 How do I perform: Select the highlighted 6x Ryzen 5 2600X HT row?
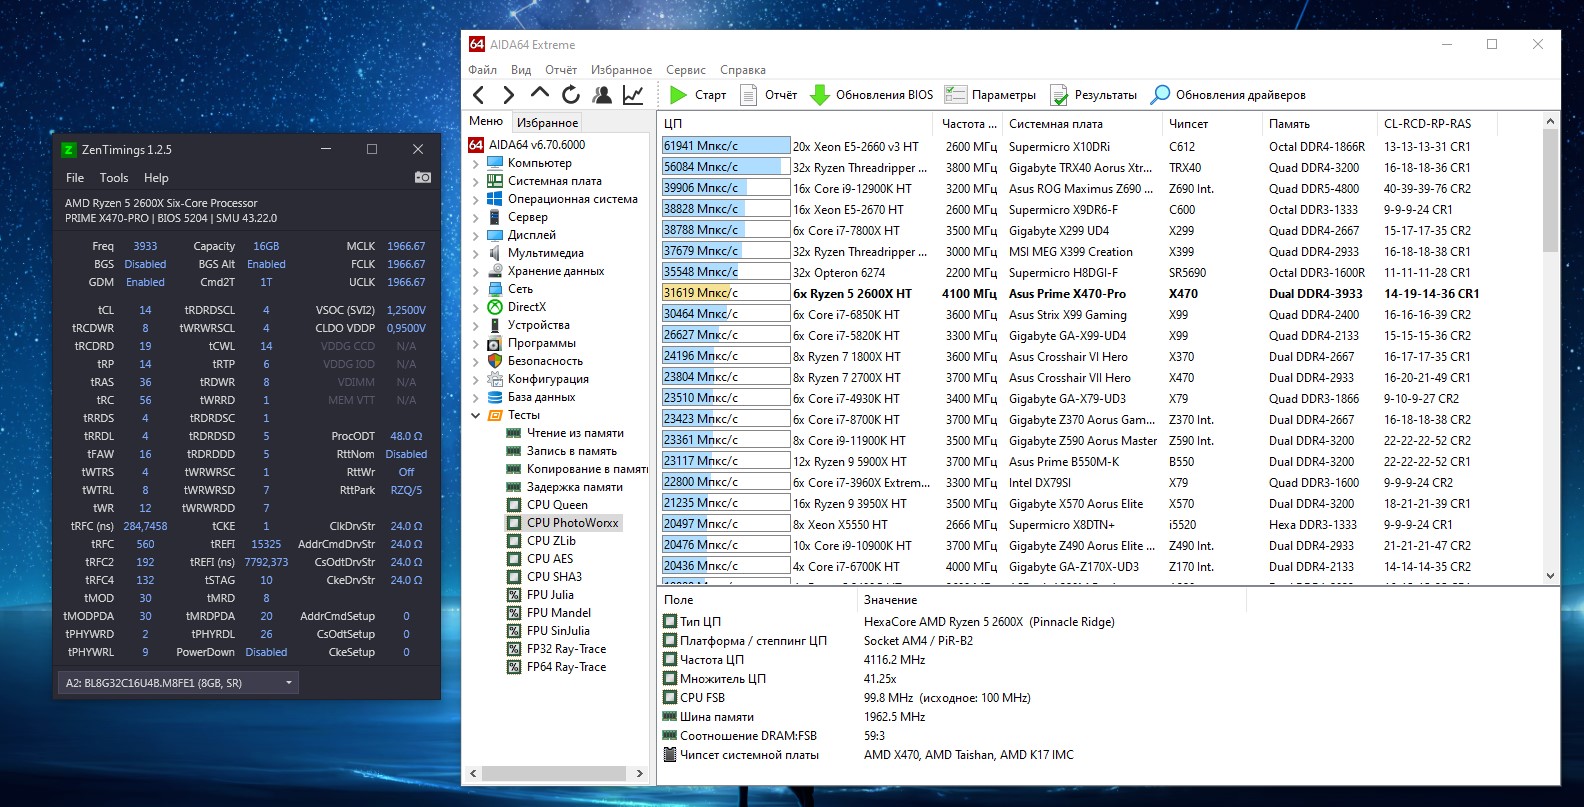(x=1100, y=293)
